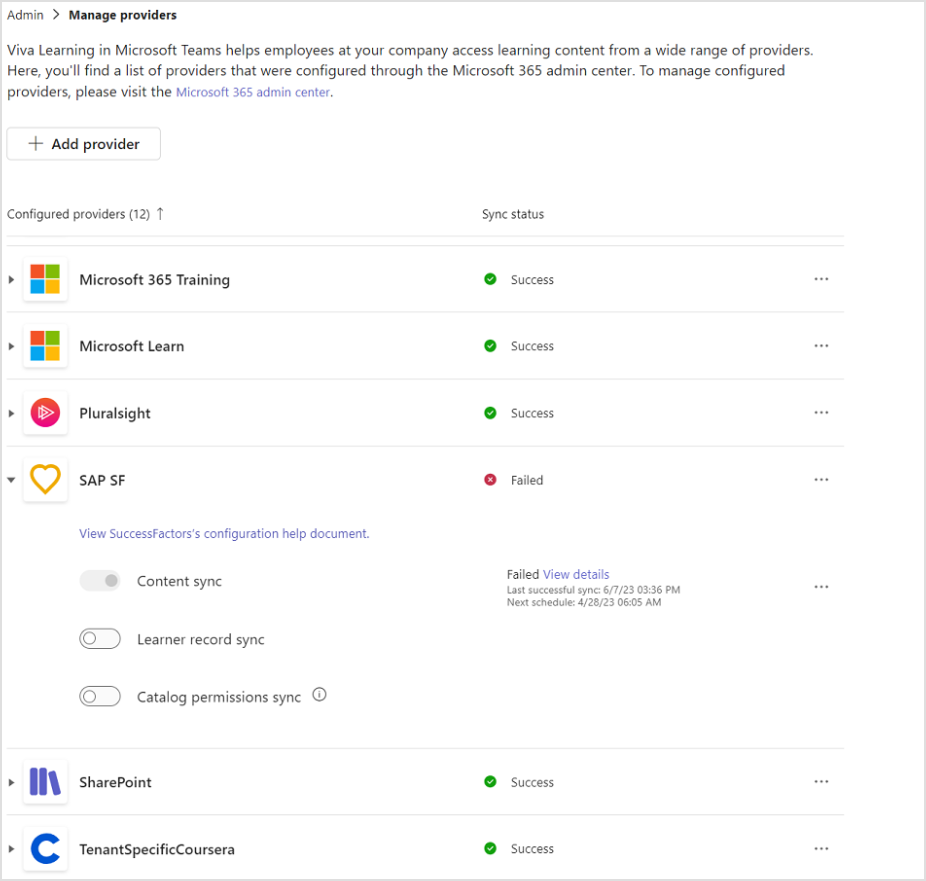Enable the Learner record sync toggle
The image size is (926, 881).
point(100,639)
